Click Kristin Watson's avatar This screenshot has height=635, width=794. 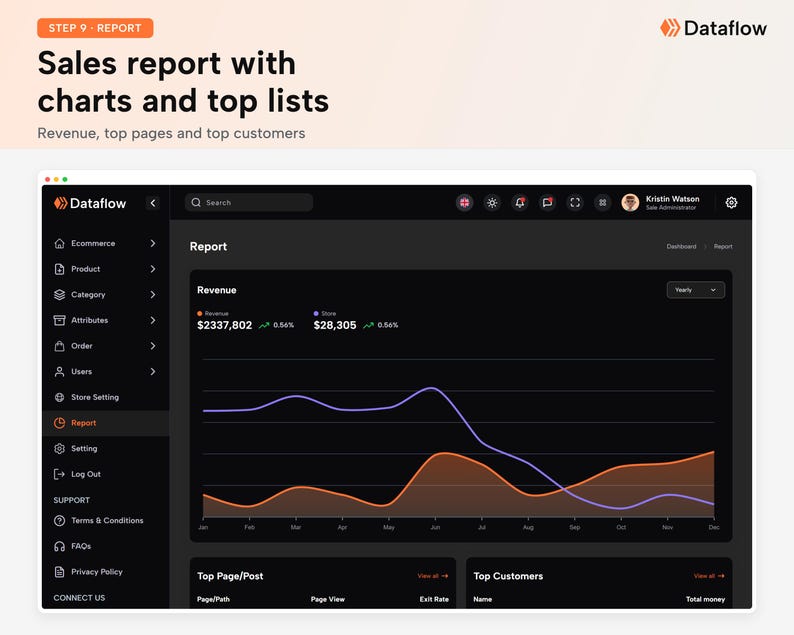[630, 203]
